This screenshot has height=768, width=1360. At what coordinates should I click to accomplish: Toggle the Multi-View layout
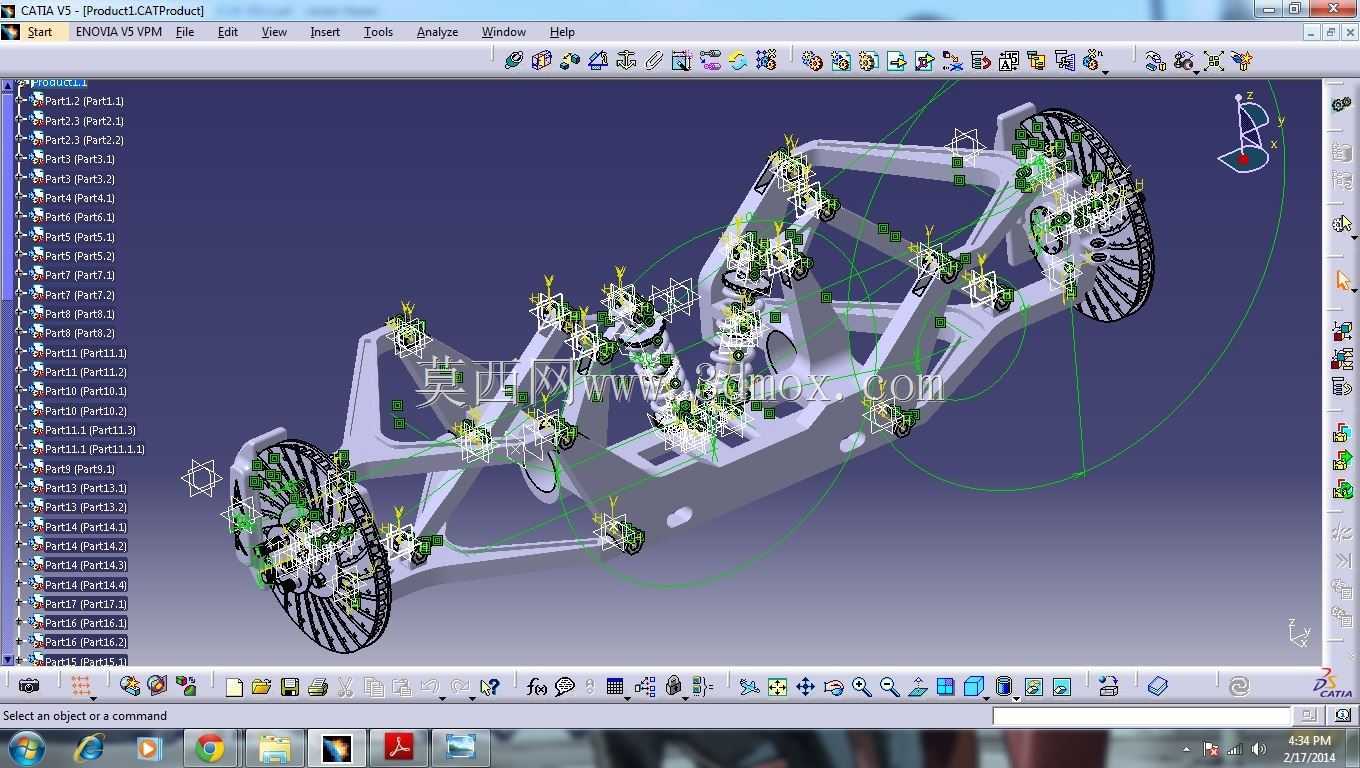click(x=945, y=686)
